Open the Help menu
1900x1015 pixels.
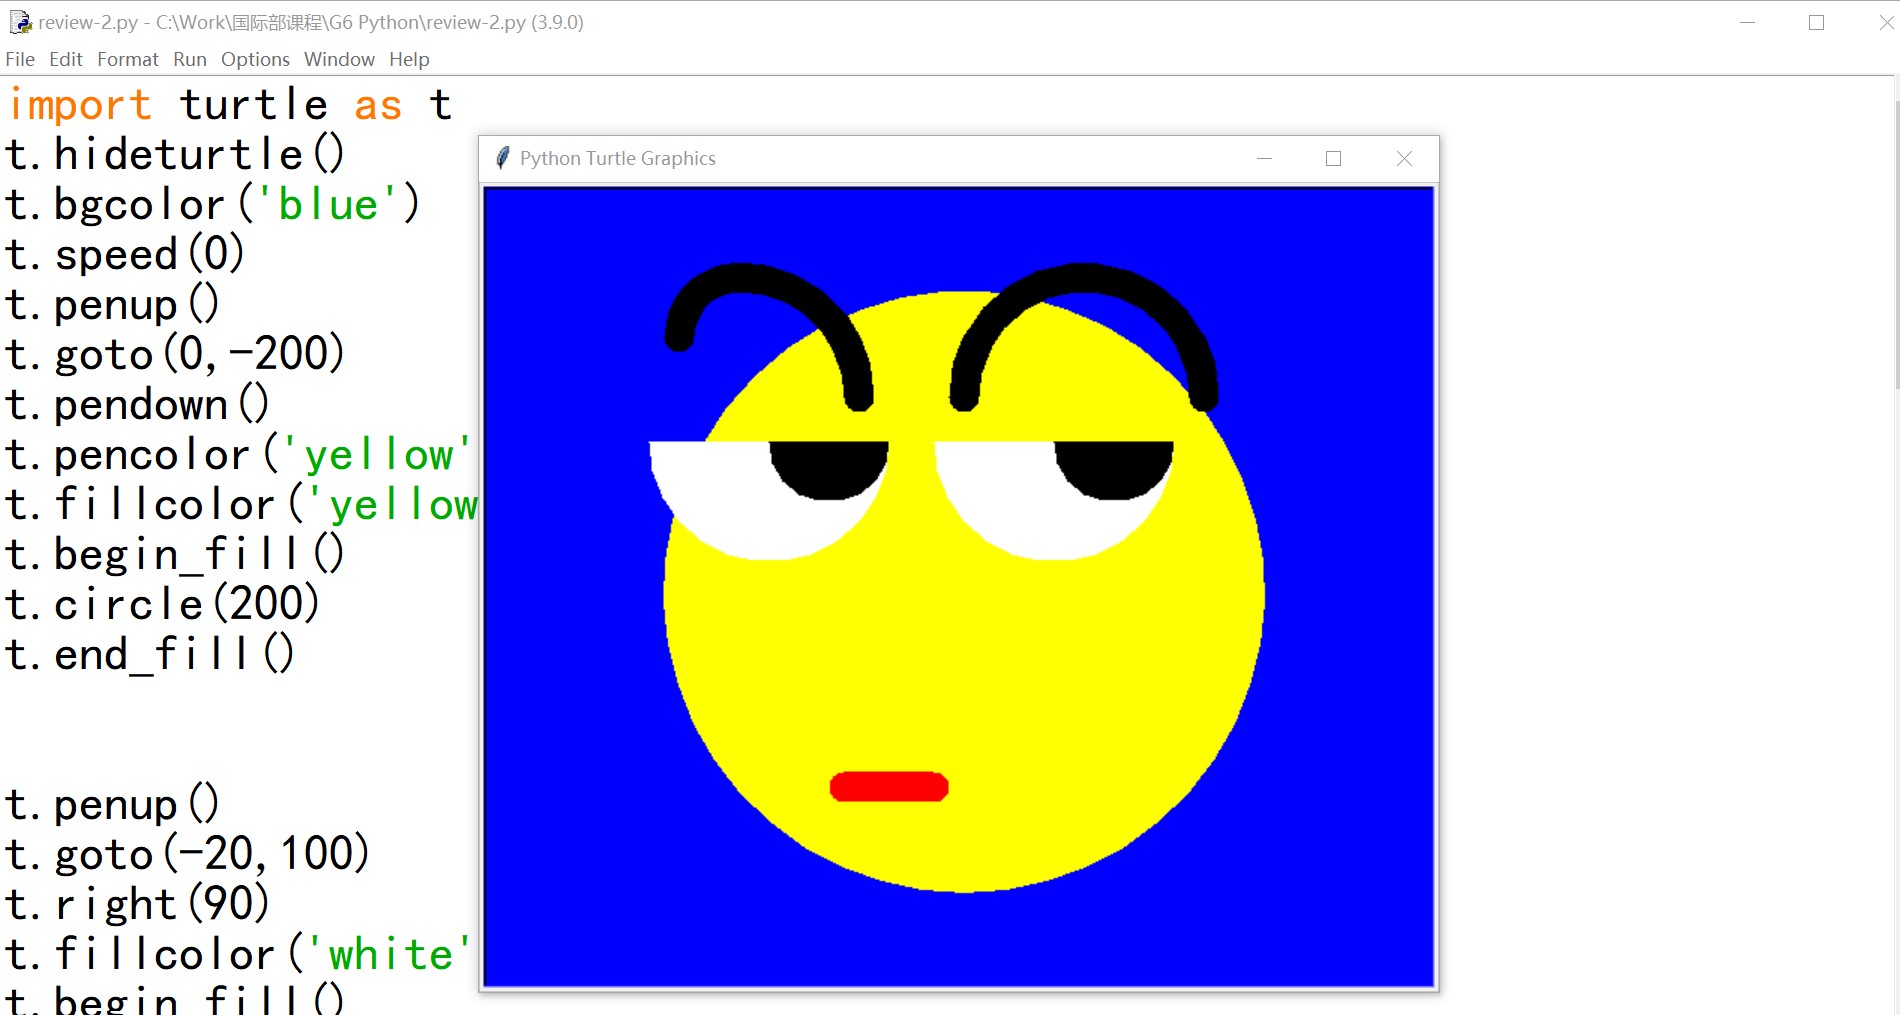409,60
